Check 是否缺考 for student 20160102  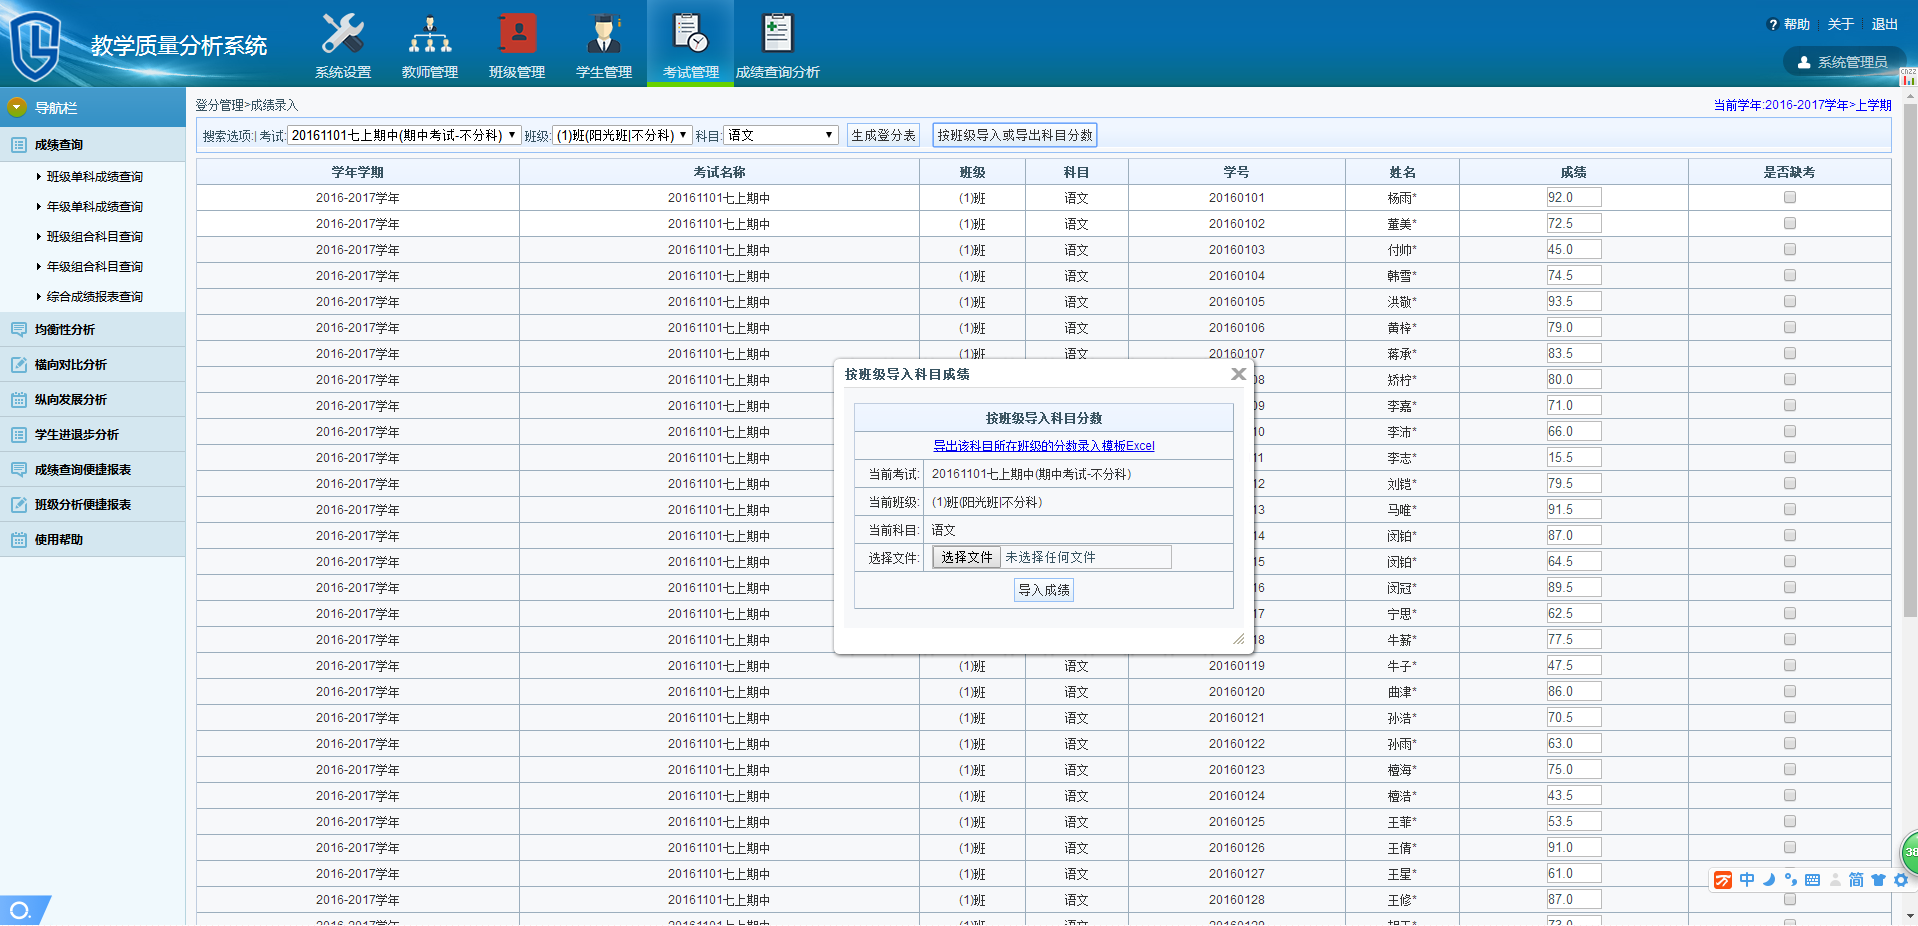coord(1790,223)
